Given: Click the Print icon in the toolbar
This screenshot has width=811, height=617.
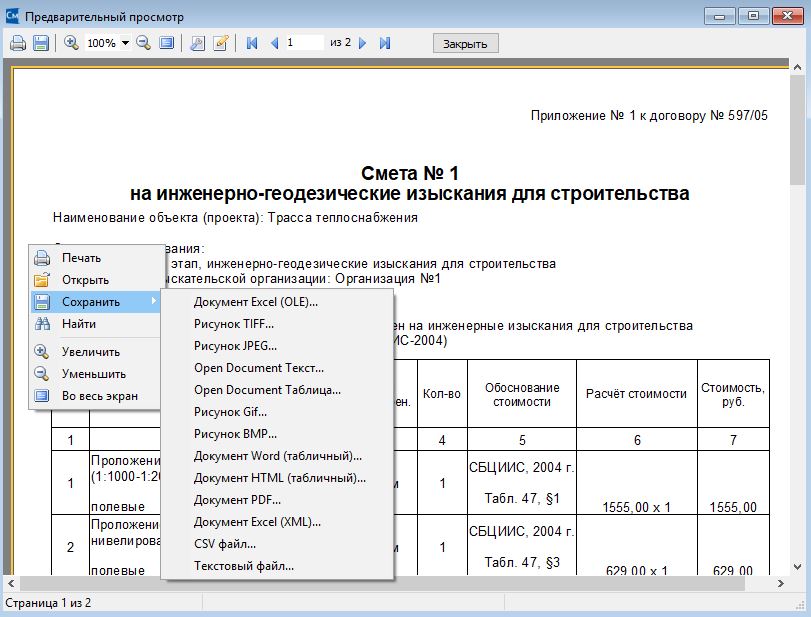Looking at the screenshot, I should (18, 43).
